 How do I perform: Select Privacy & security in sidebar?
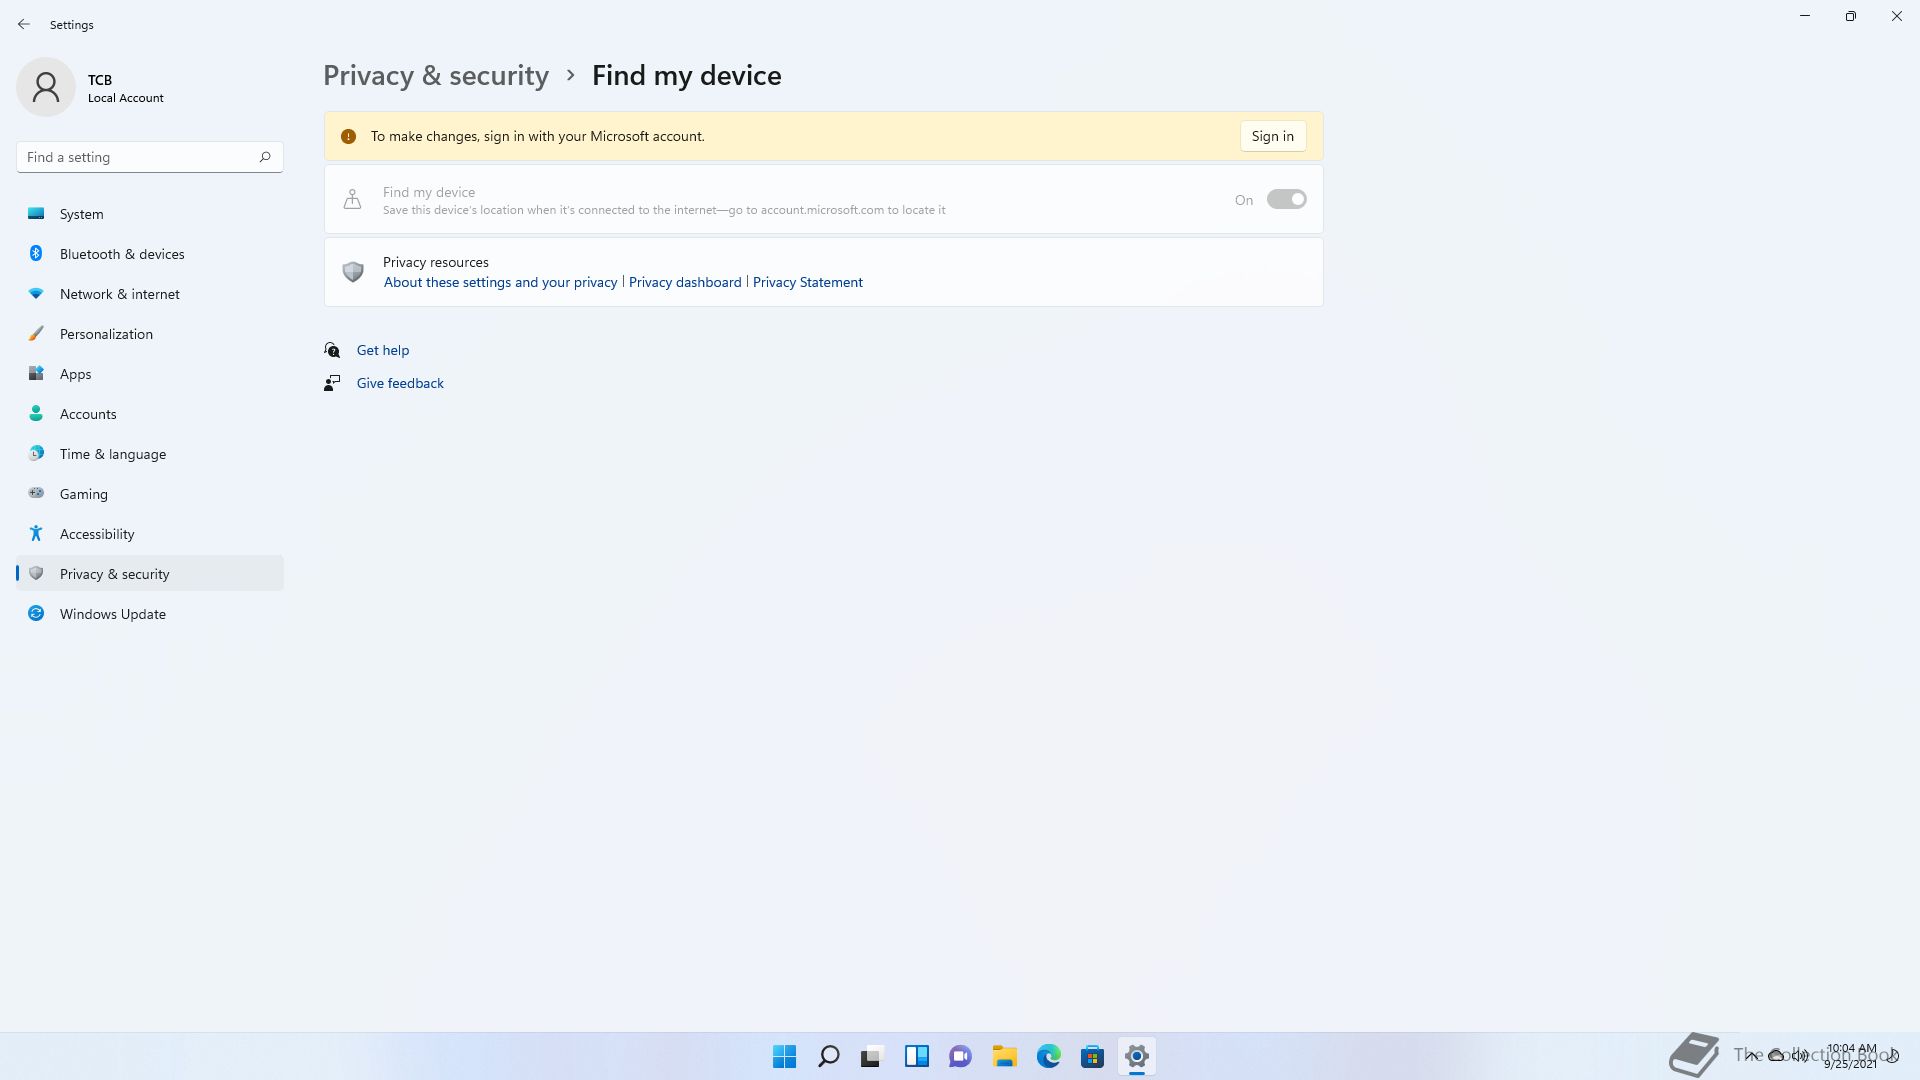point(150,574)
